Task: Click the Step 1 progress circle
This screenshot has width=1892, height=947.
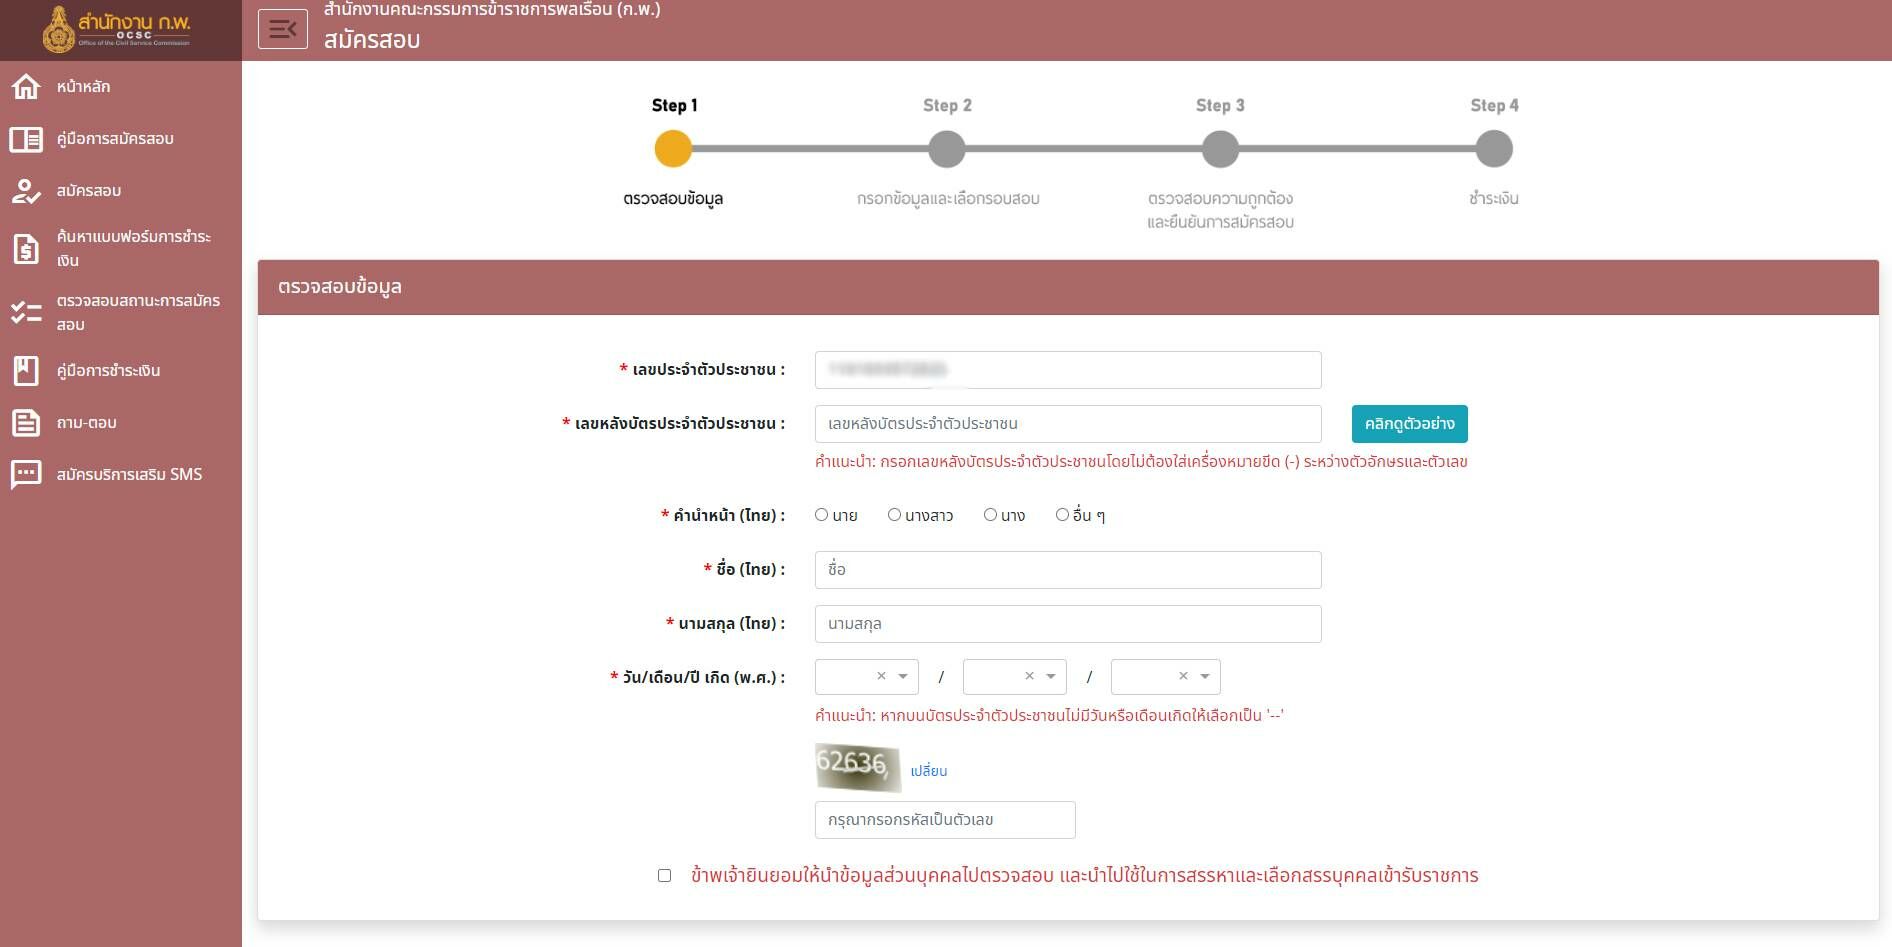Action: [x=673, y=149]
